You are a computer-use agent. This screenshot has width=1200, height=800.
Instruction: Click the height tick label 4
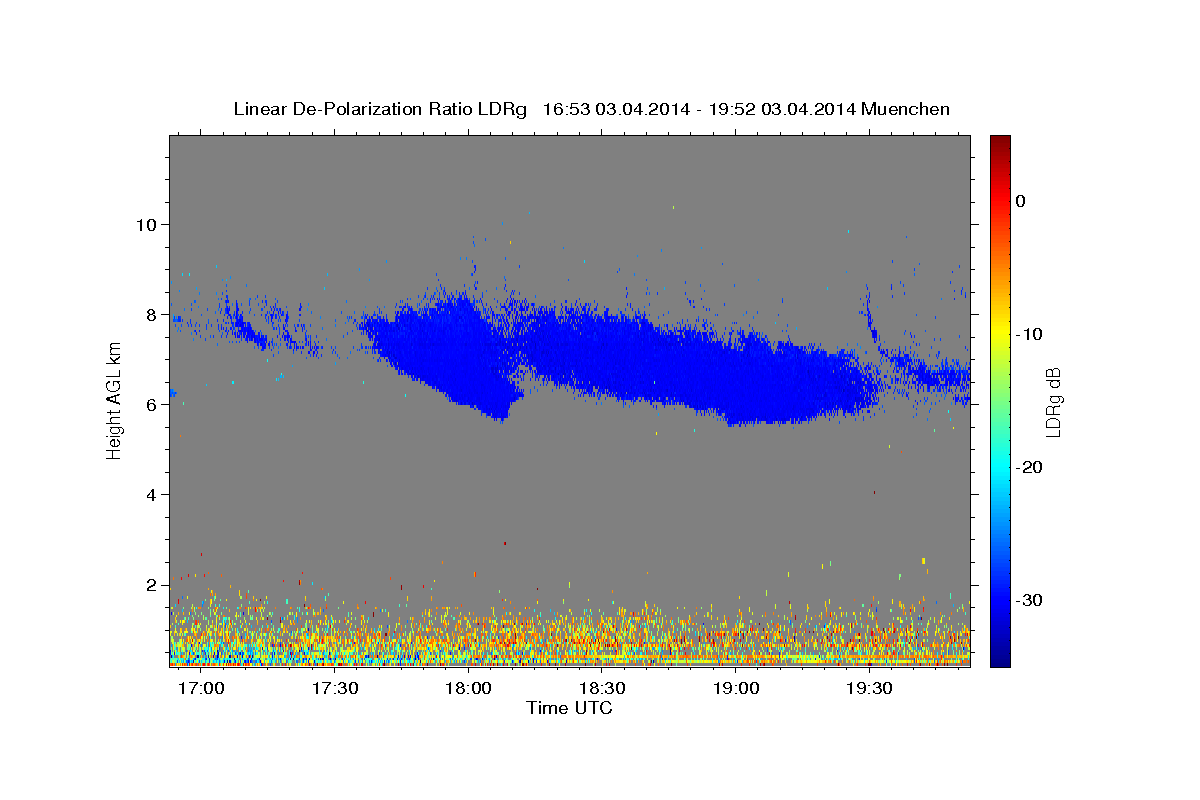(153, 494)
